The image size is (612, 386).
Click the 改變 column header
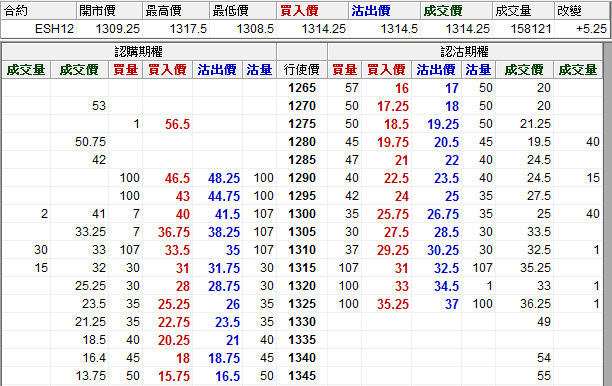pos(569,11)
